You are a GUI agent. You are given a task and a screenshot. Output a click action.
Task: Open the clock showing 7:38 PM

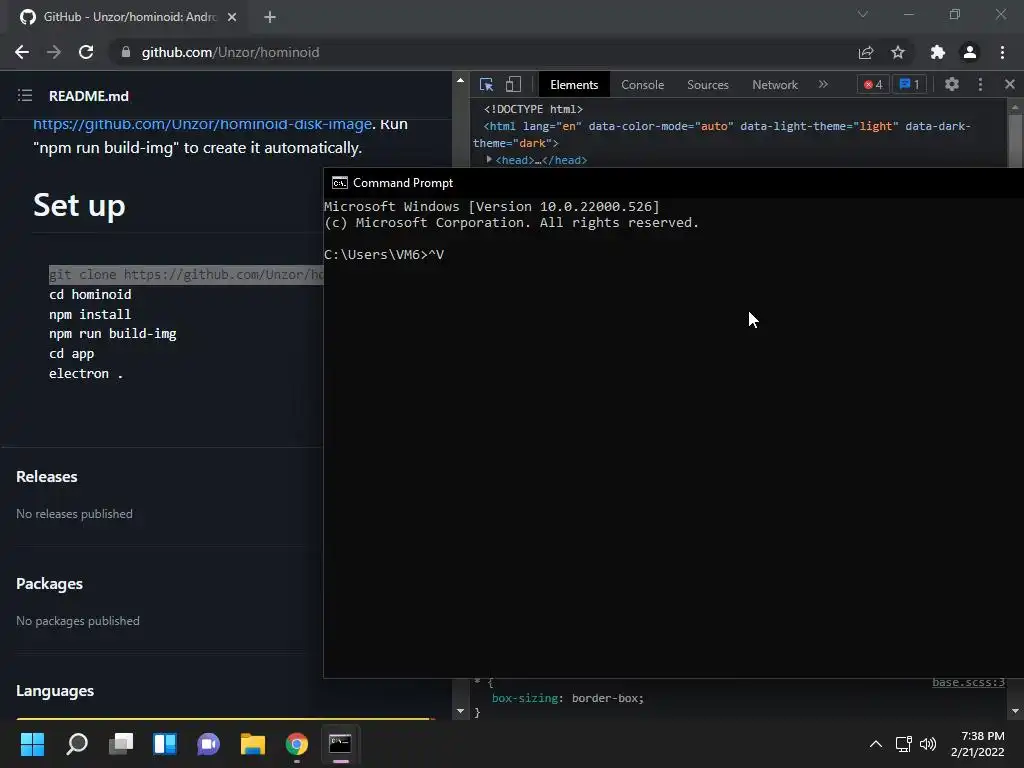[x=978, y=744]
